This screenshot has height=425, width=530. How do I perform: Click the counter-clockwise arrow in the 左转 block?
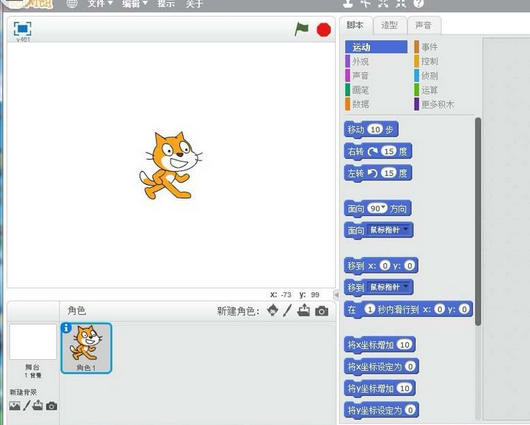372,173
